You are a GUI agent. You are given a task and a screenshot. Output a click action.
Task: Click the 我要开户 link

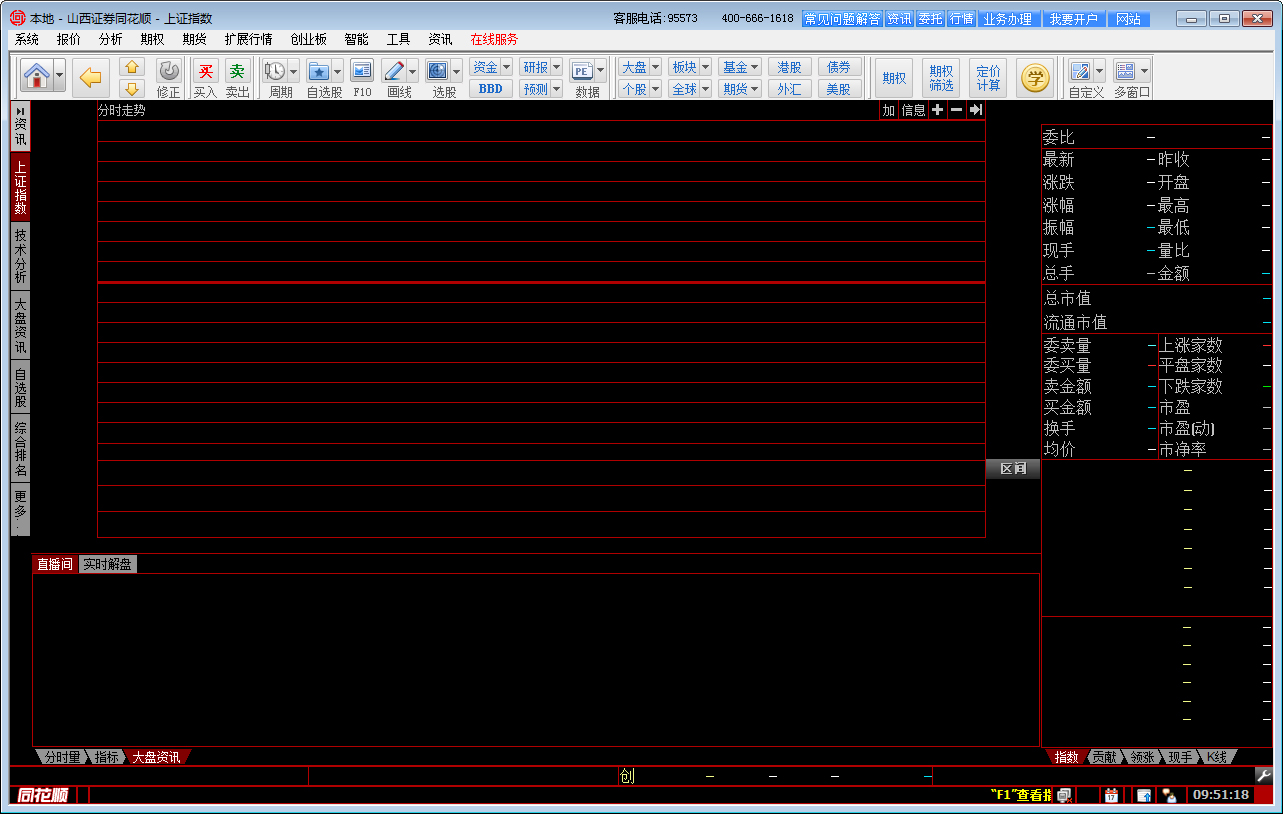point(1075,19)
